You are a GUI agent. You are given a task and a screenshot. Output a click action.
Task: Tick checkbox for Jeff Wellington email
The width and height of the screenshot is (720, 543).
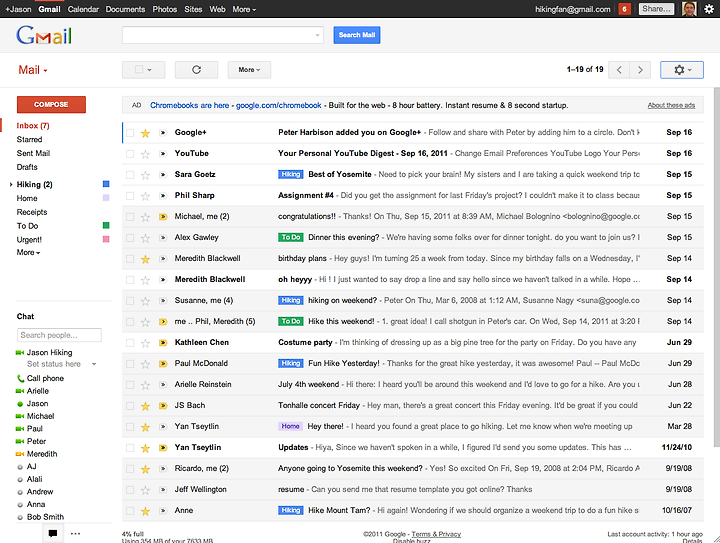tap(130, 490)
